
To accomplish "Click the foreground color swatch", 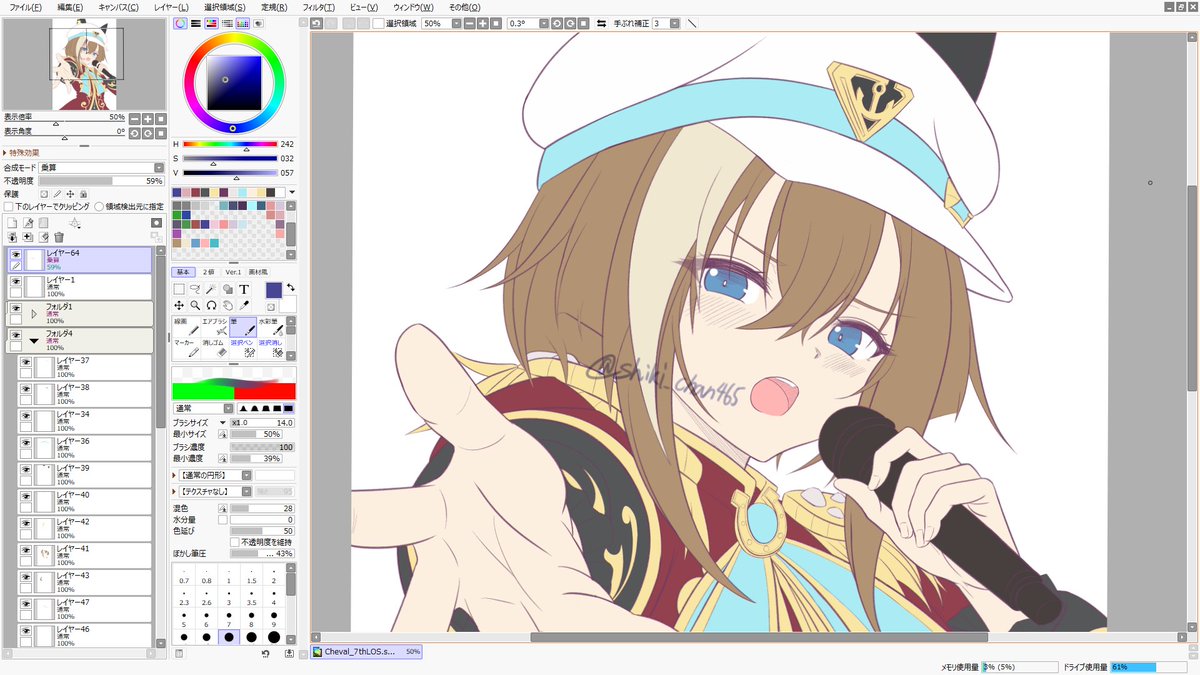I will [273, 289].
